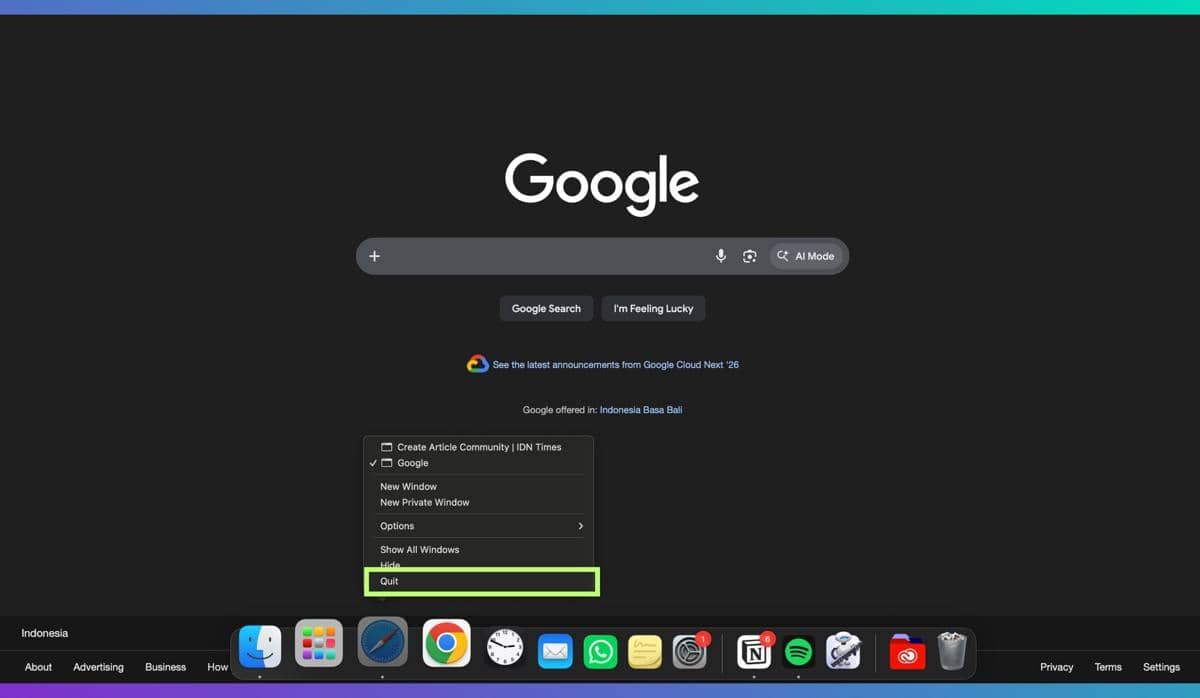The width and height of the screenshot is (1200, 698).
Task: Open Spotify from the Dock
Action: click(798, 648)
